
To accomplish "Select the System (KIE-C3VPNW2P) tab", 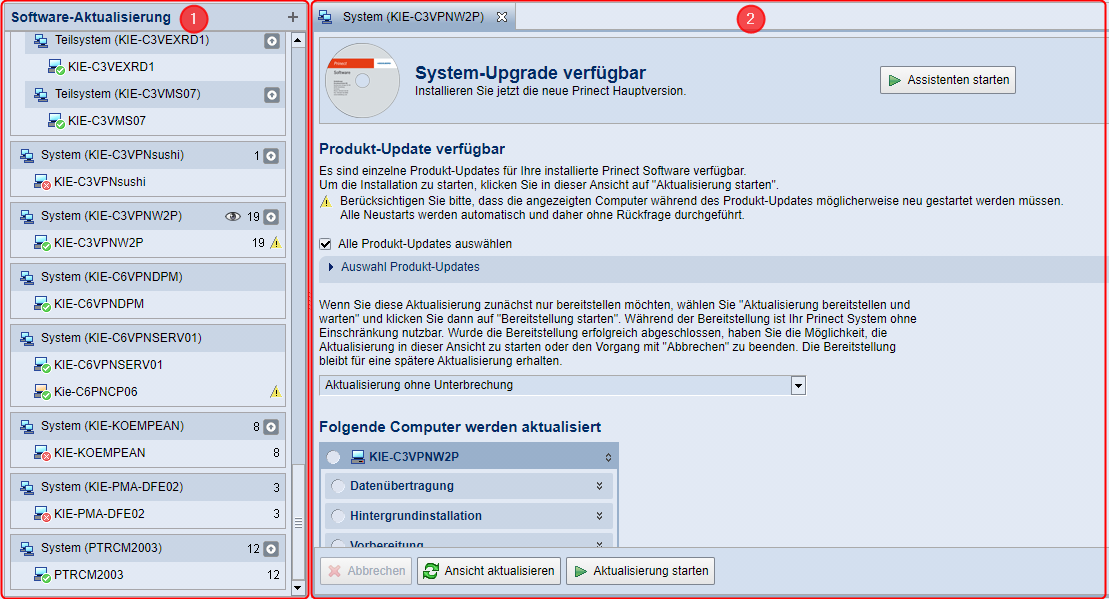I will click(414, 17).
